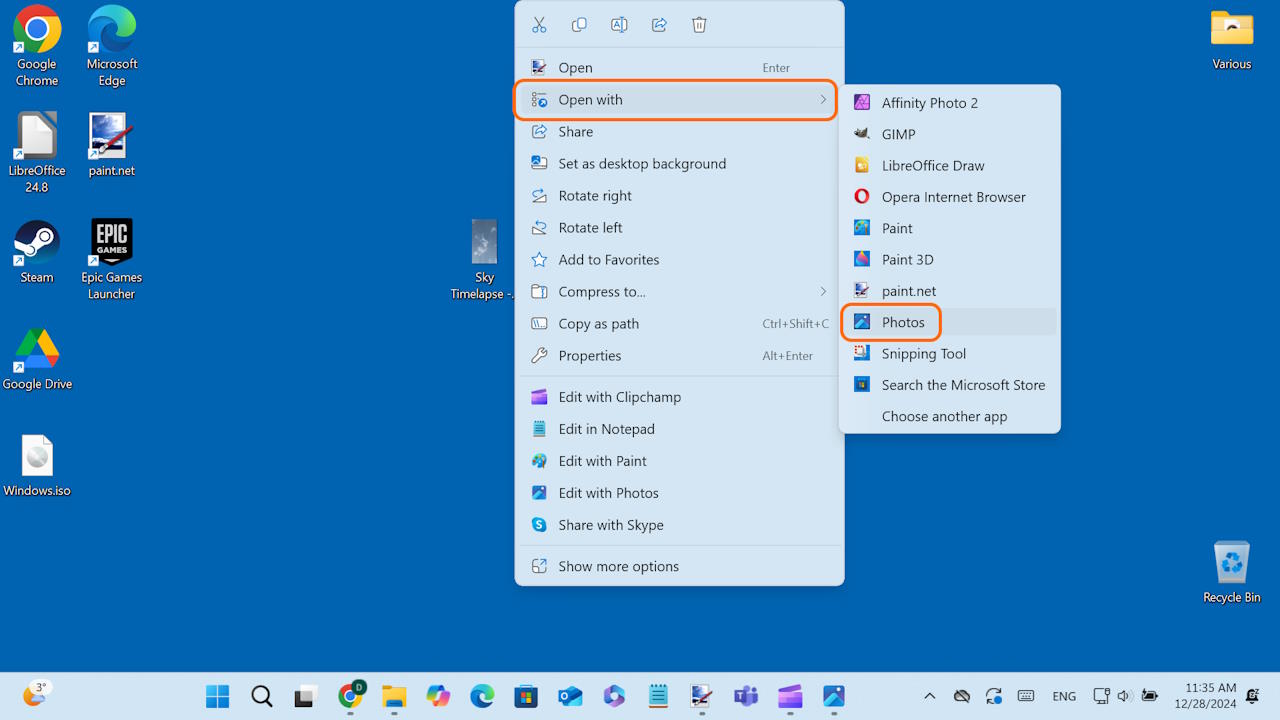Click the Delete trash icon in context menu
The image size is (1280, 720).
tap(699, 25)
